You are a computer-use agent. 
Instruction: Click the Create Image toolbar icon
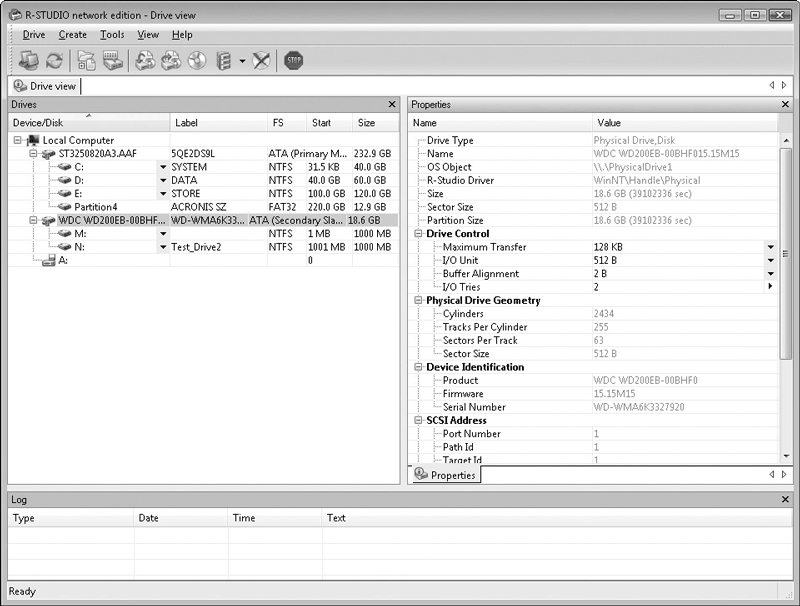(x=171, y=61)
